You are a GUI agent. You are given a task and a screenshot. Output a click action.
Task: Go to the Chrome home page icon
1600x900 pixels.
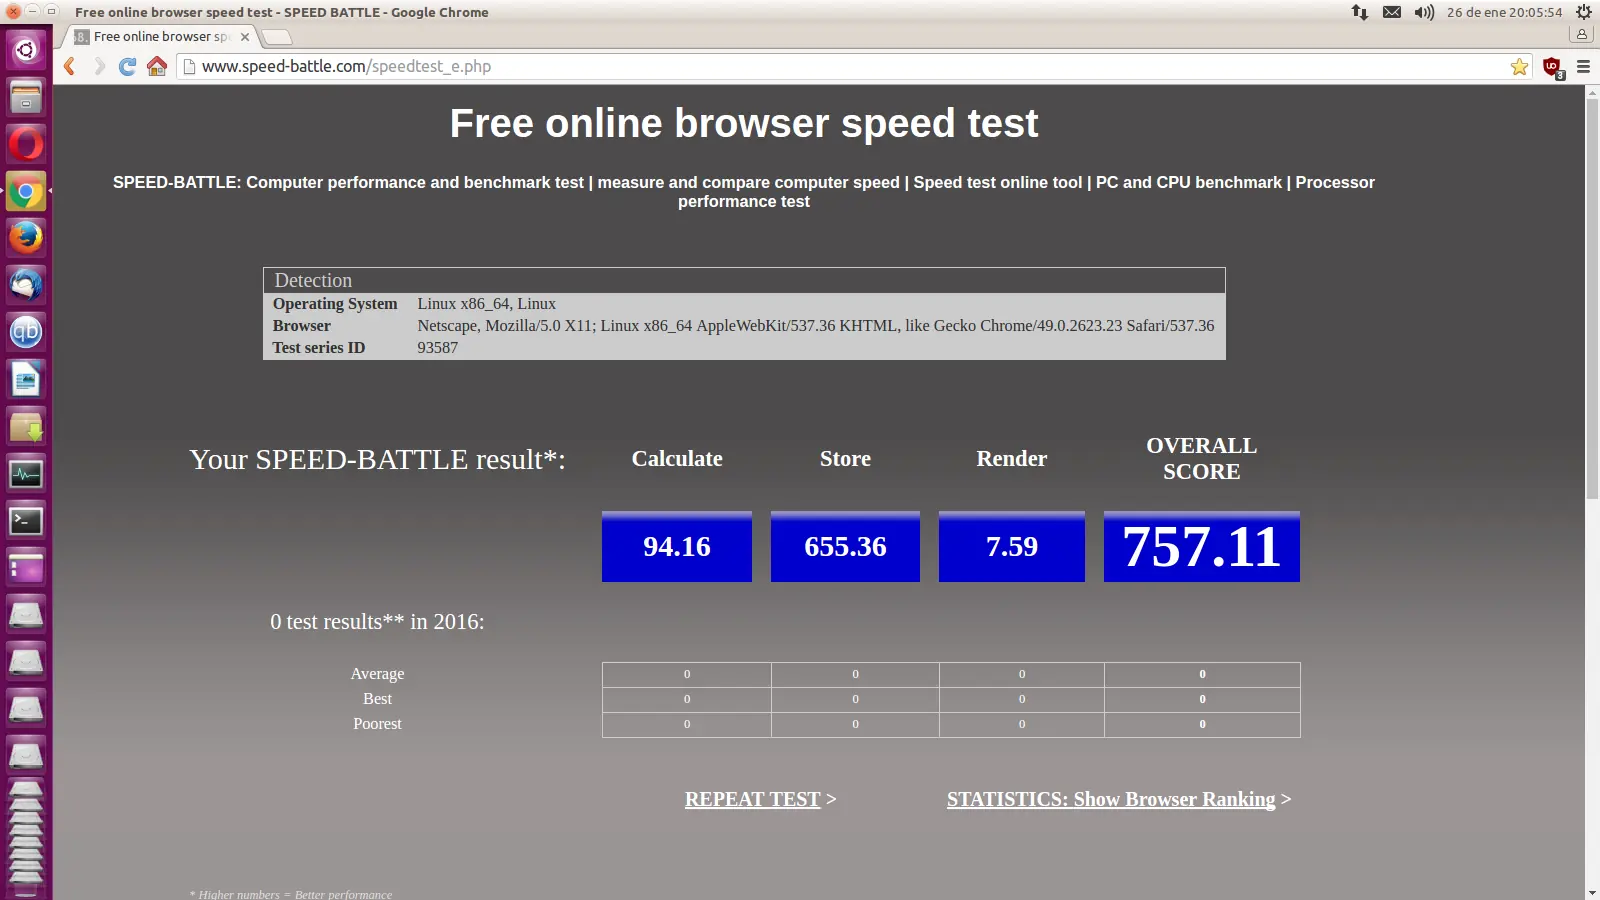(x=157, y=66)
